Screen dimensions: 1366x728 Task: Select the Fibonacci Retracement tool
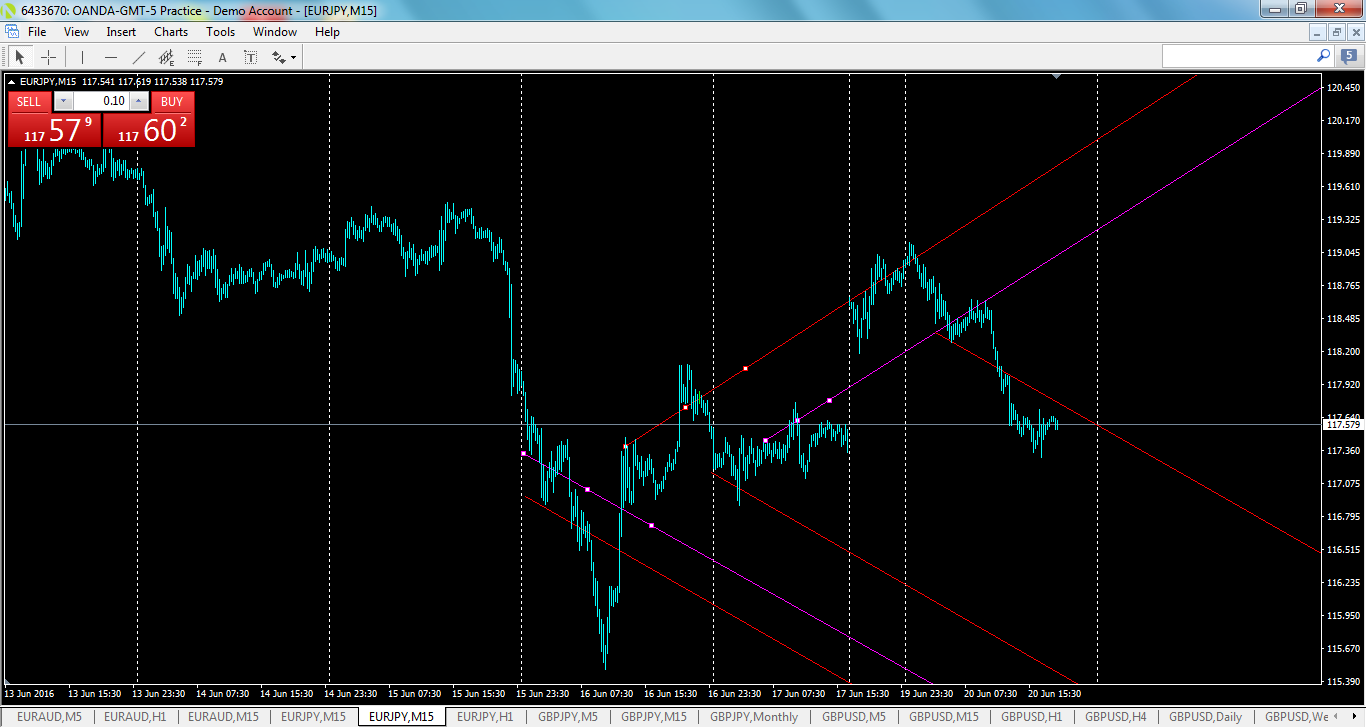[193, 57]
